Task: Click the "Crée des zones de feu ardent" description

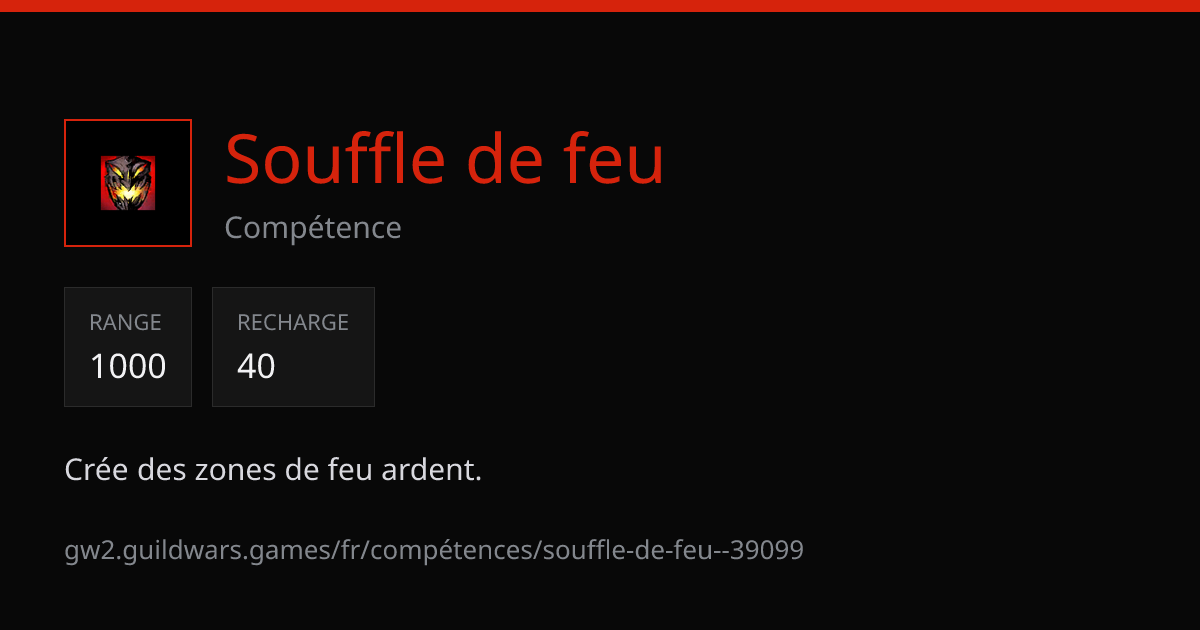Action: [x=273, y=469]
